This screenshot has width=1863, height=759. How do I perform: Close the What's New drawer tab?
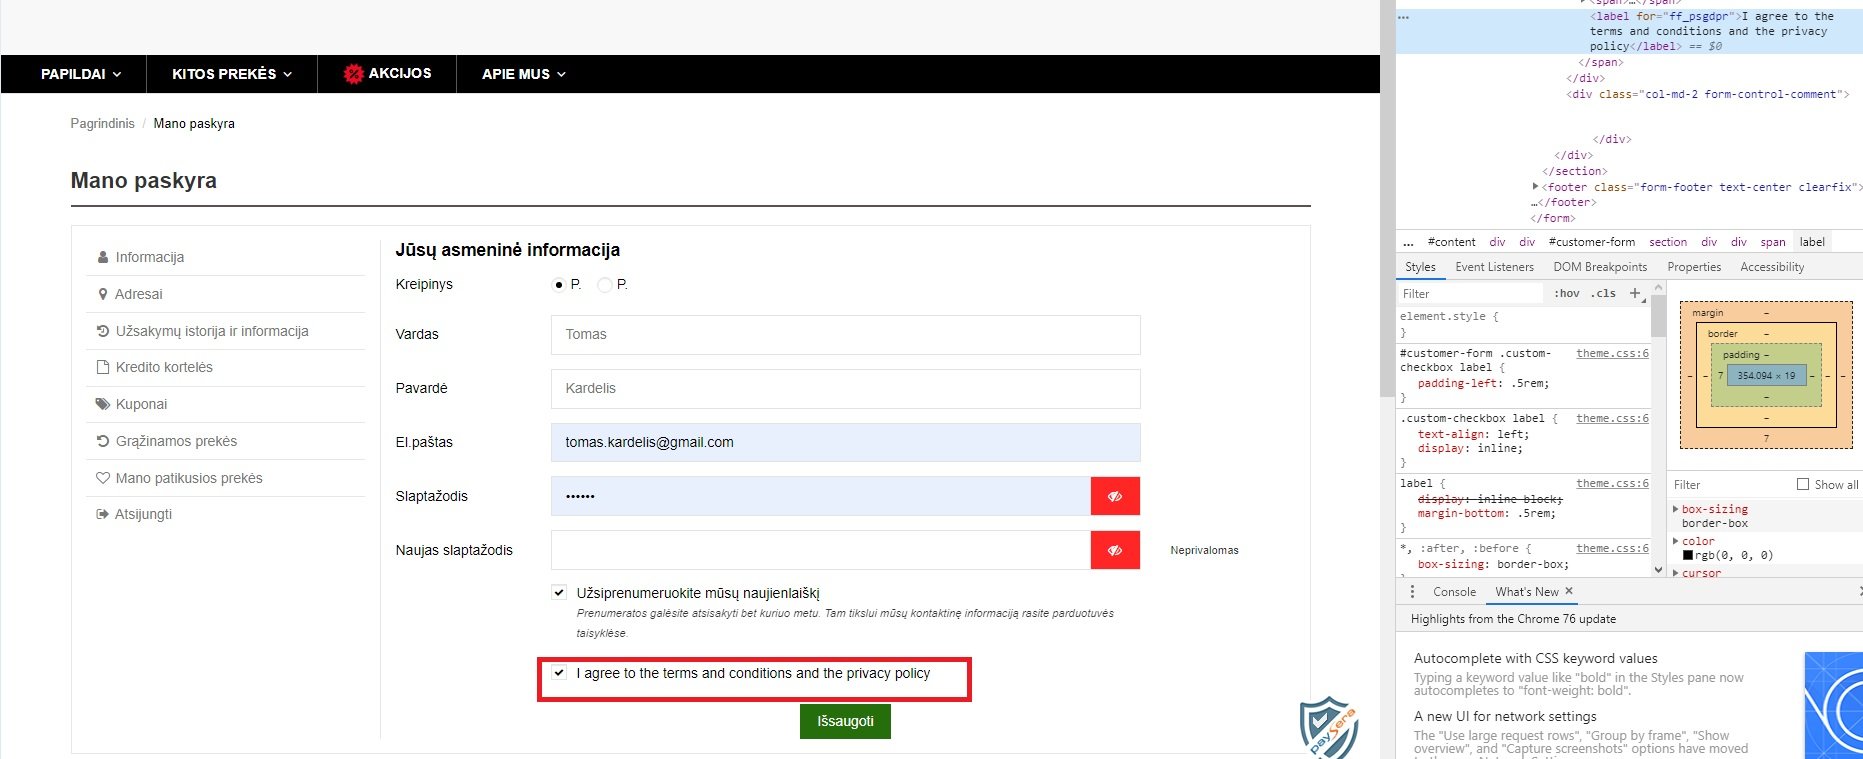[1569, 591]
